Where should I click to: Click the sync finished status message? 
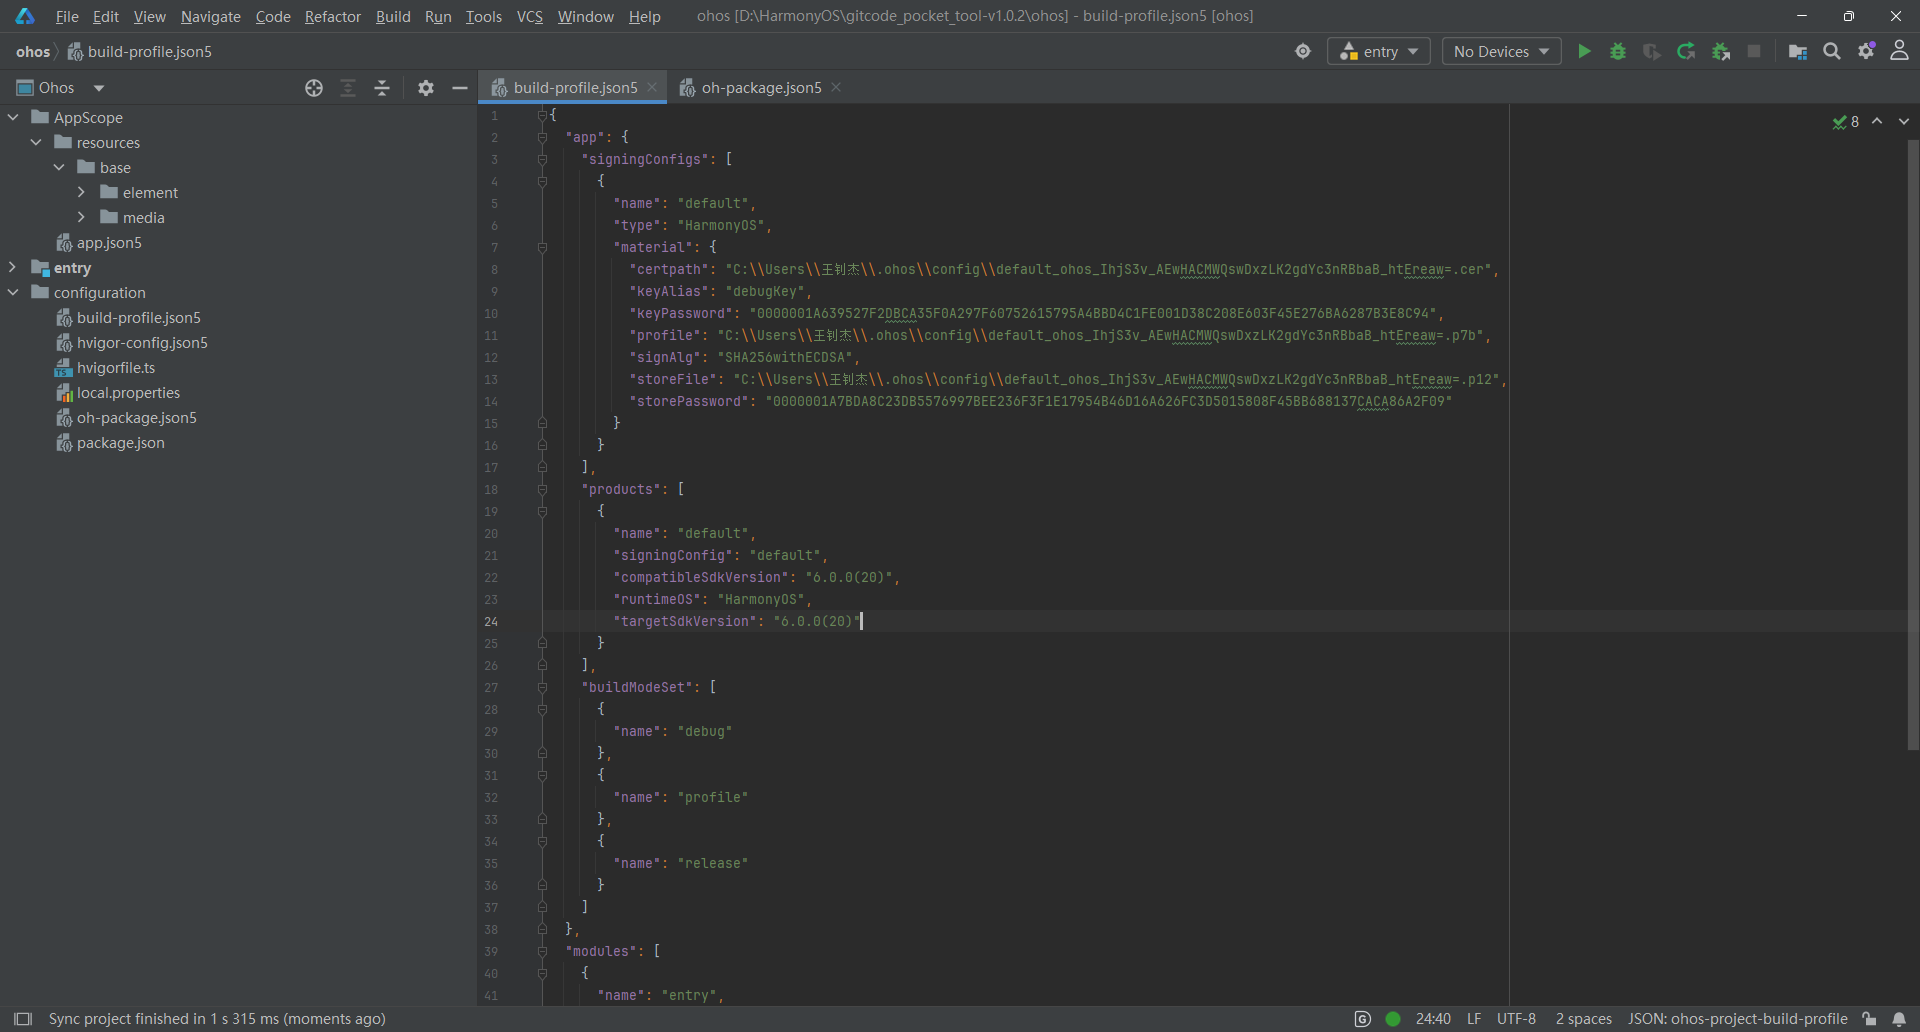pos(217,1019)
